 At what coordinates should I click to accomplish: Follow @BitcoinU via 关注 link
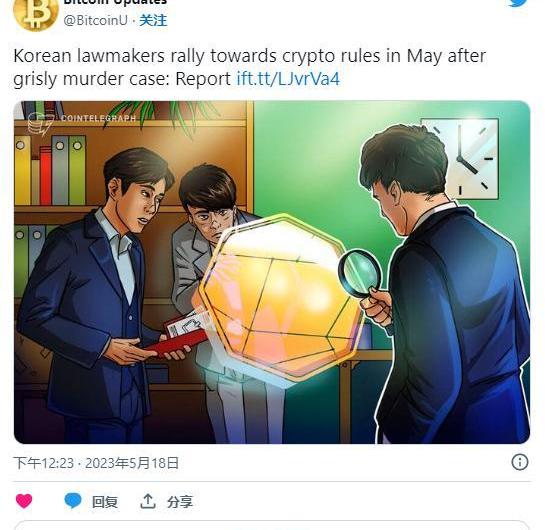point(153,20)
